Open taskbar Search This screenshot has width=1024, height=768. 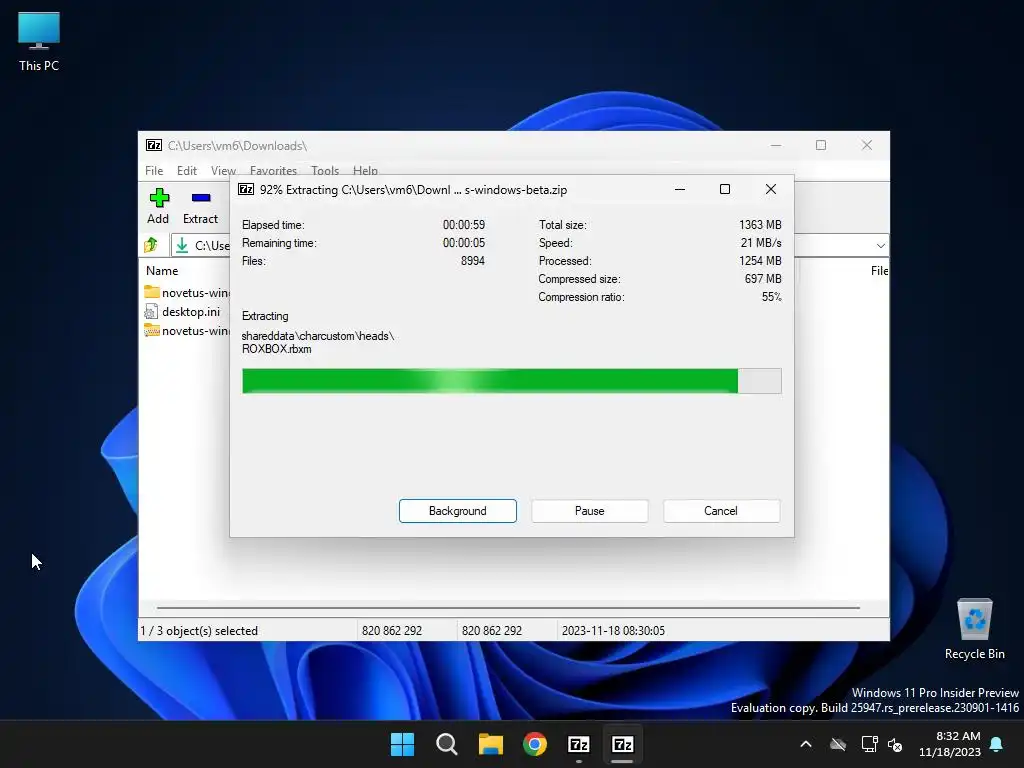447,744
